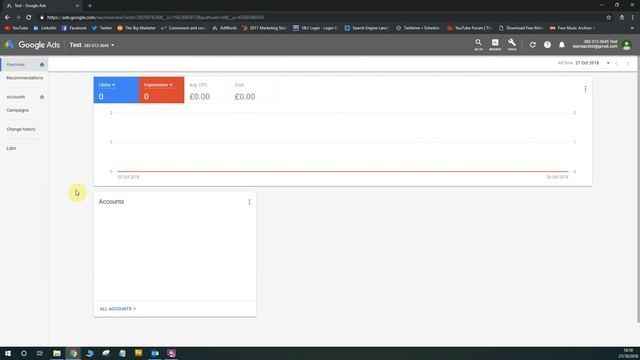The image size is (640, 360).
Task: Open Chrome's three-dot menu
Action: click(633, 18)
